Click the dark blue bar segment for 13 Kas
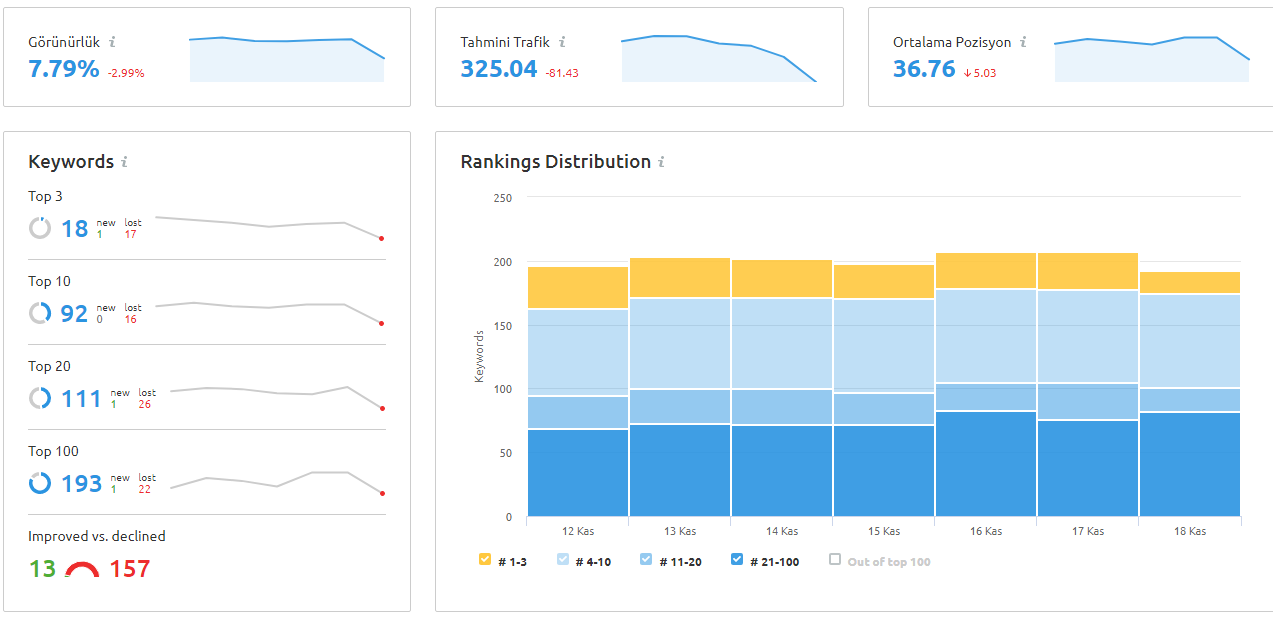This screenshot has height=617, width=1273. point(680,470)
